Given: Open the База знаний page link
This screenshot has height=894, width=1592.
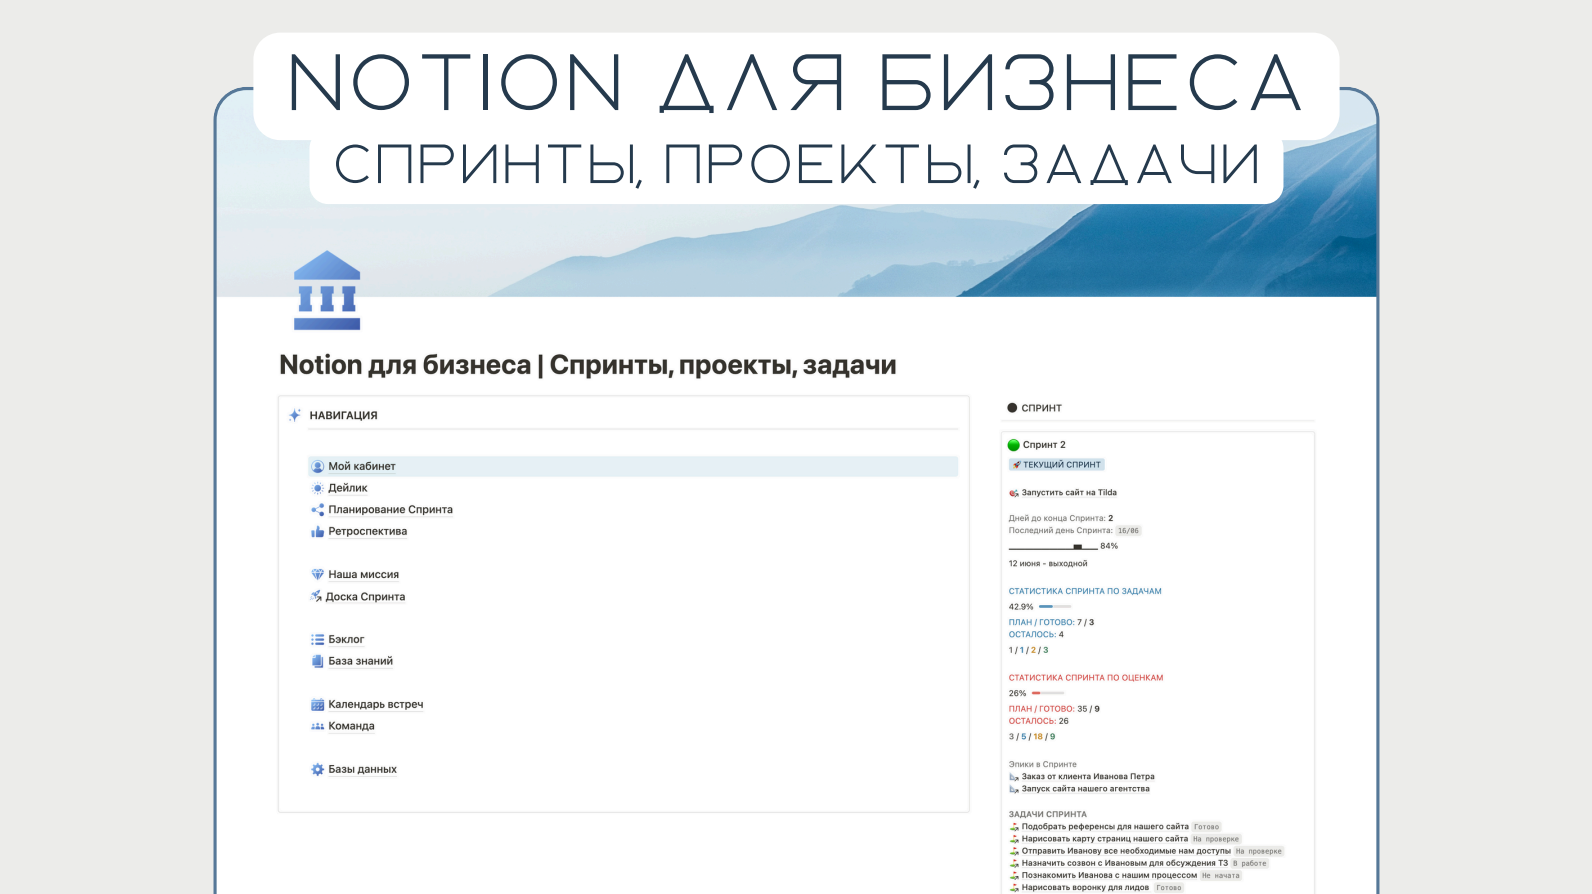Looking at the screenshot, I should 360,662.
